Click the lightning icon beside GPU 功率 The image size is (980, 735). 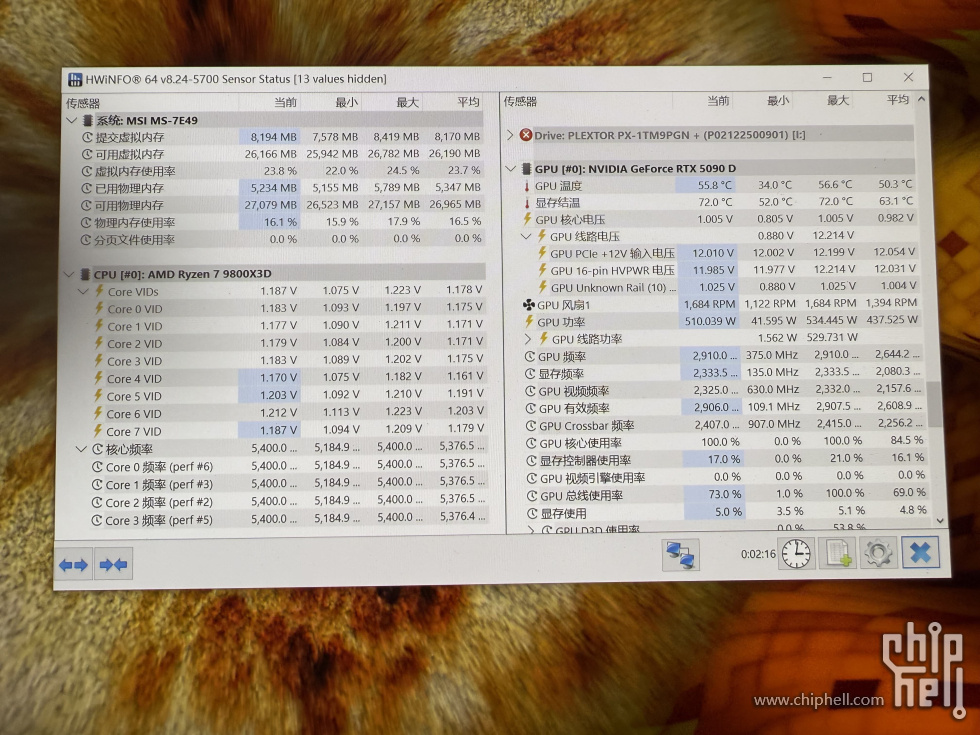point(528,322)
